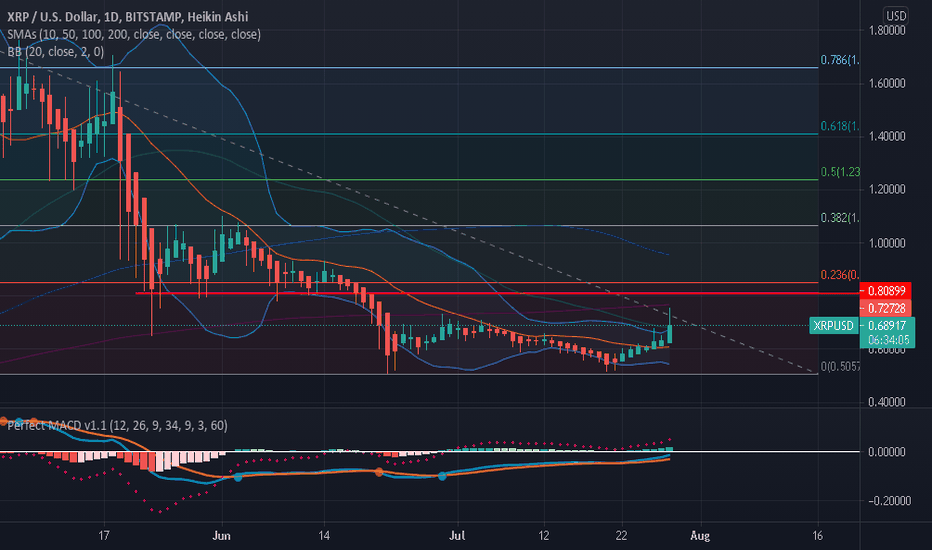The height and width of the screenshot is (550, 932).
Task: Click the -0.20000 MACD axis value
Action: [x=889, y=501]
